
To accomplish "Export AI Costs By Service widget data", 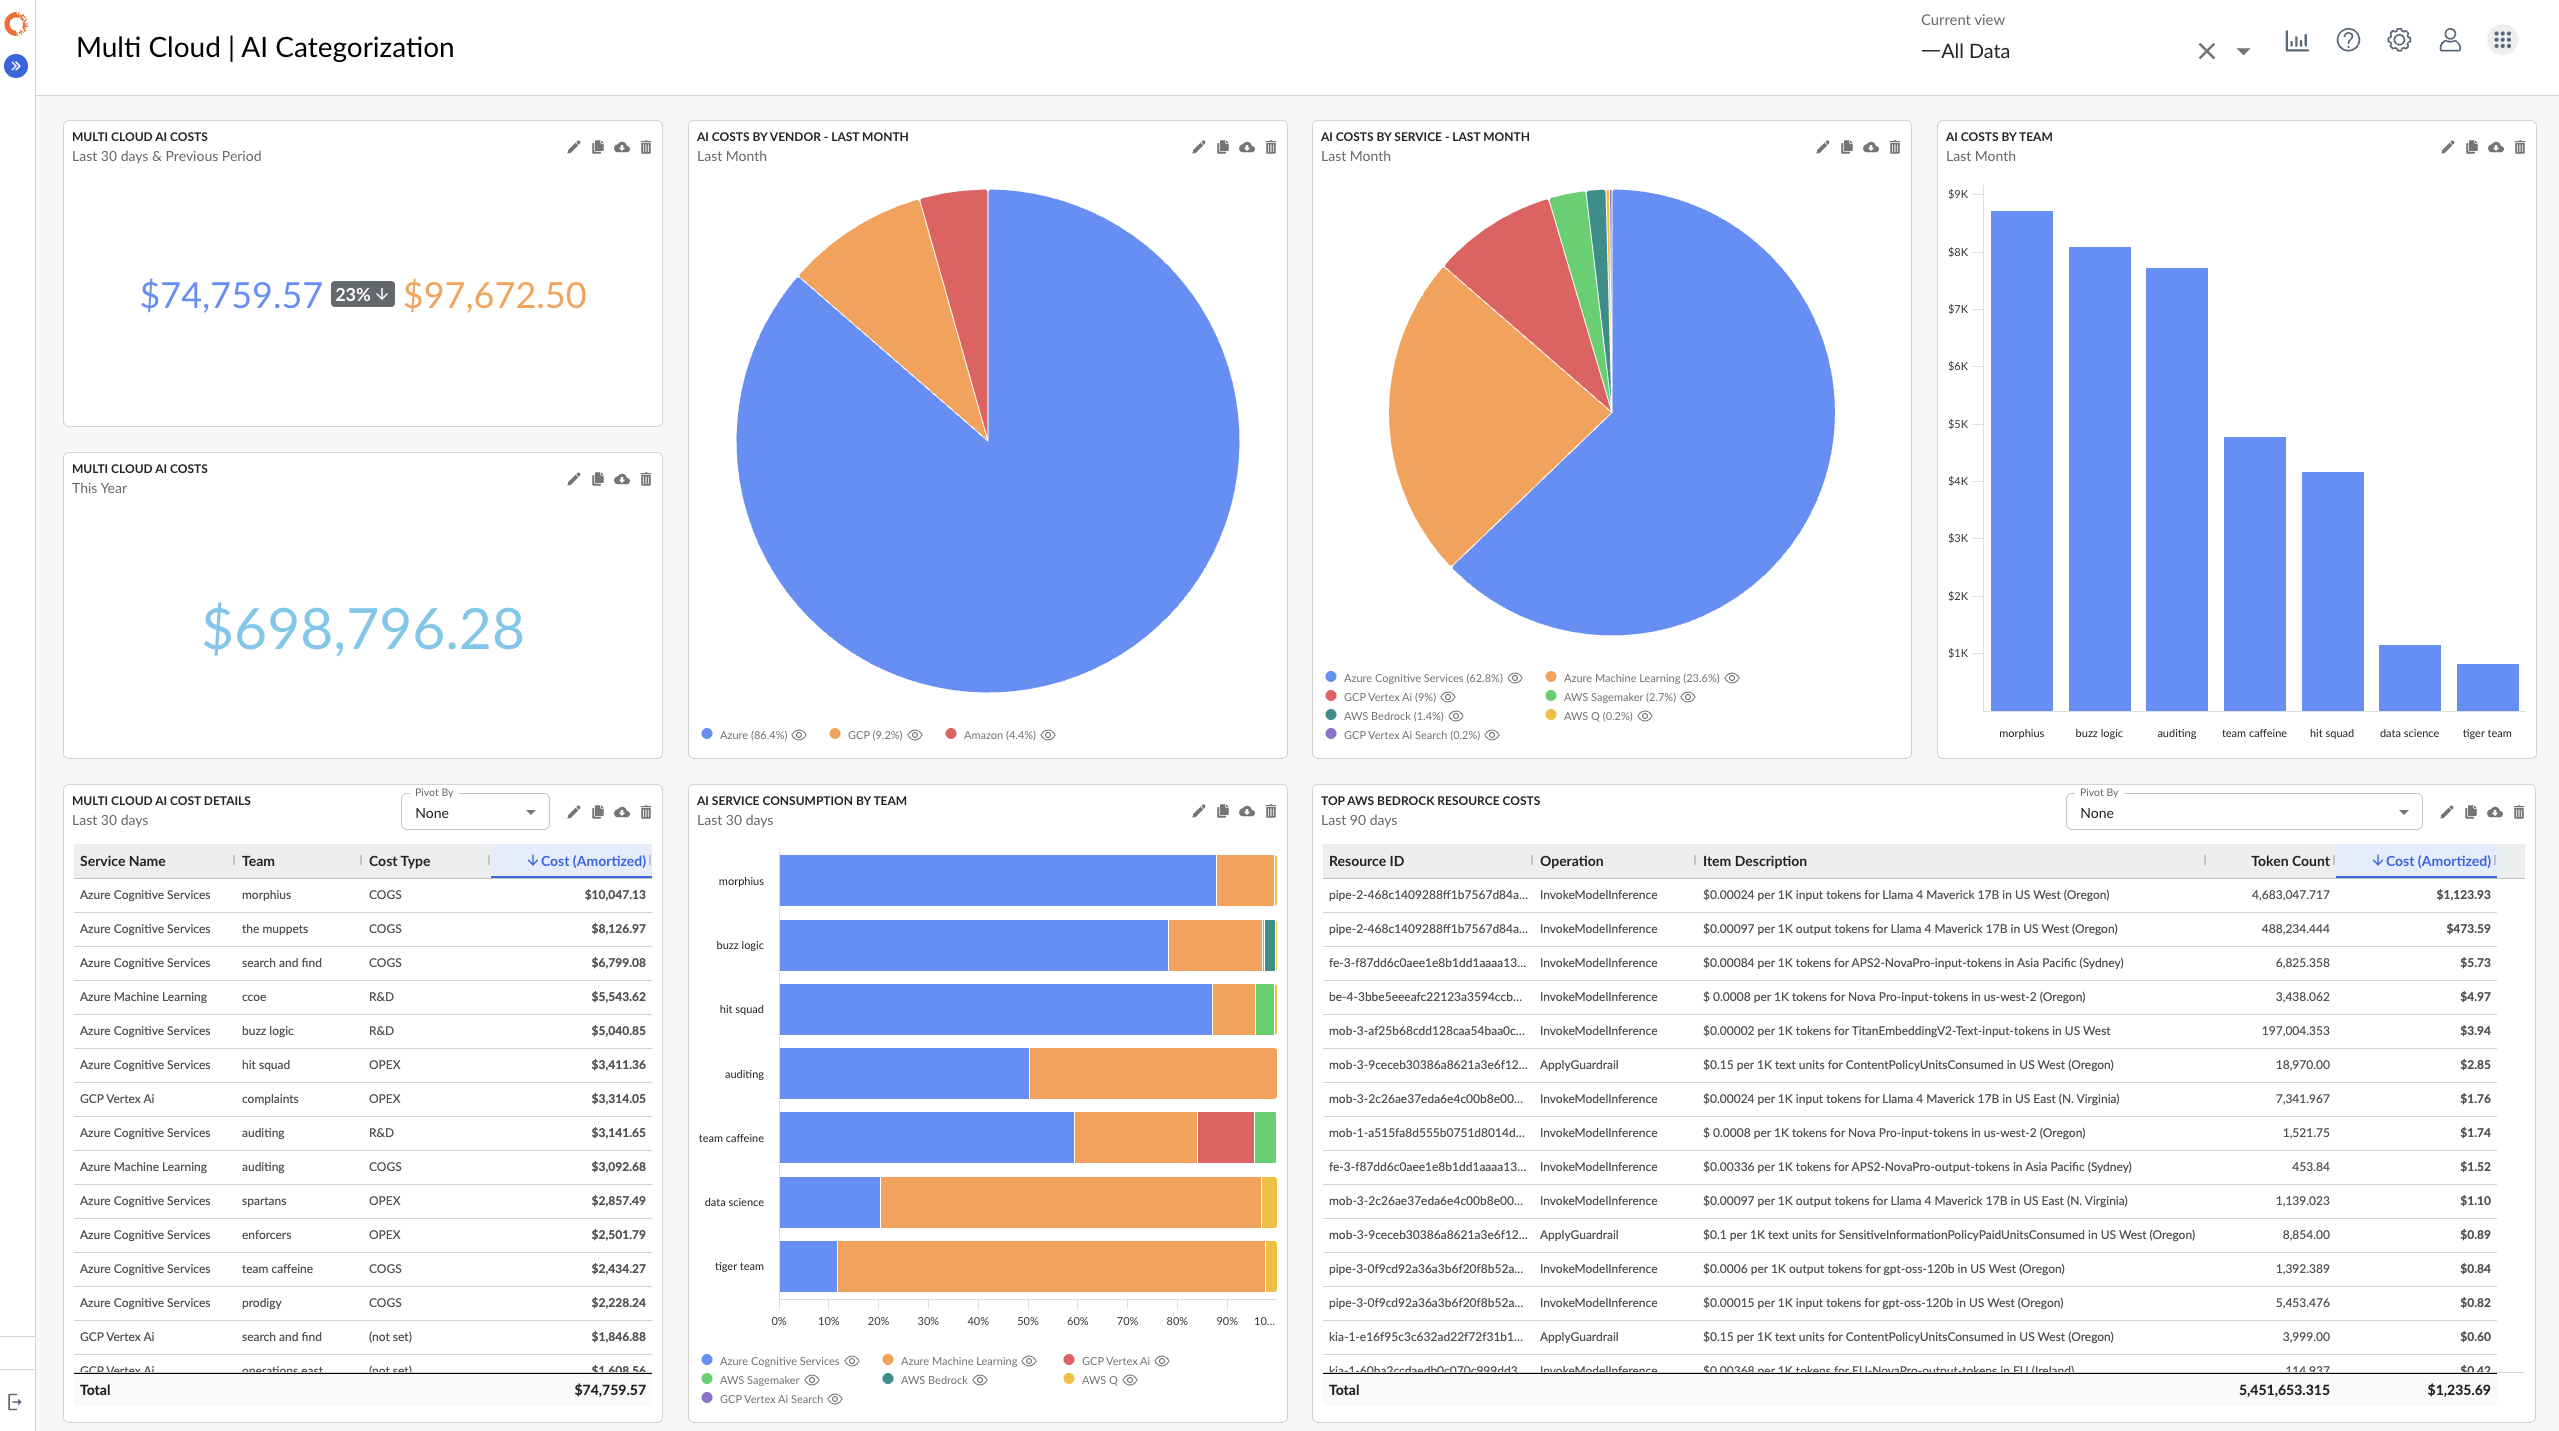I will [1871, 147].
